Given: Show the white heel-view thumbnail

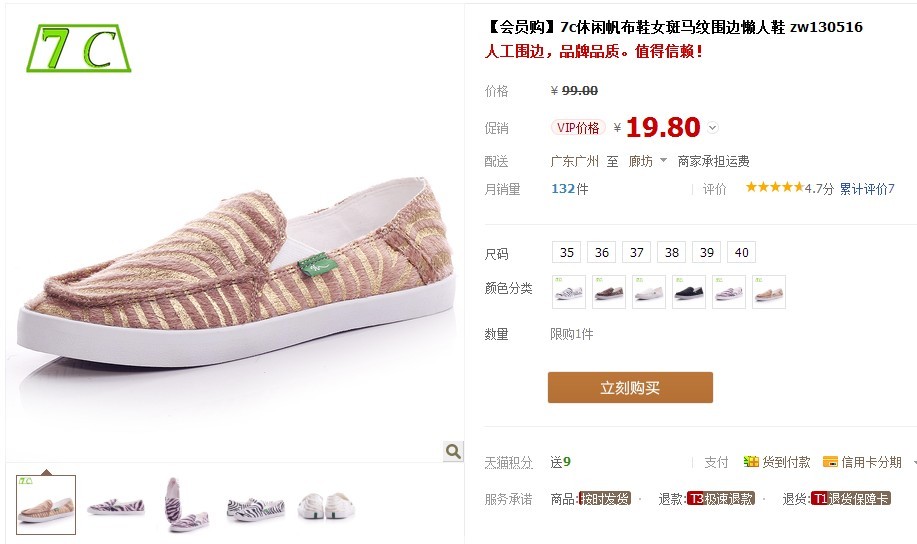Looking at the screenshot, I should pos(326,505).
